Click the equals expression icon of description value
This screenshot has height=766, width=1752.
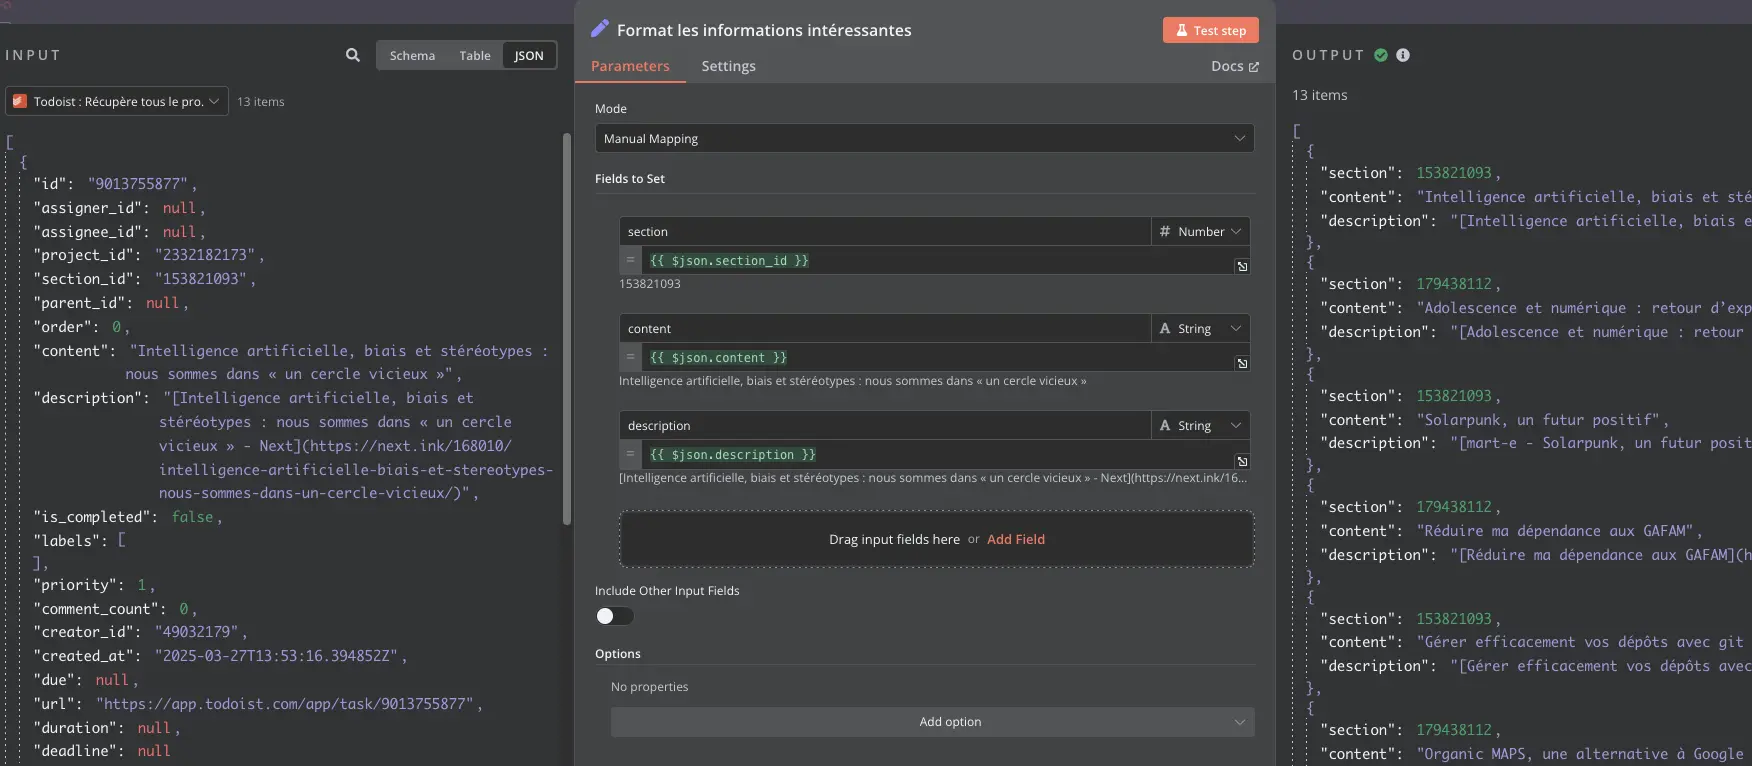(630, 454)
